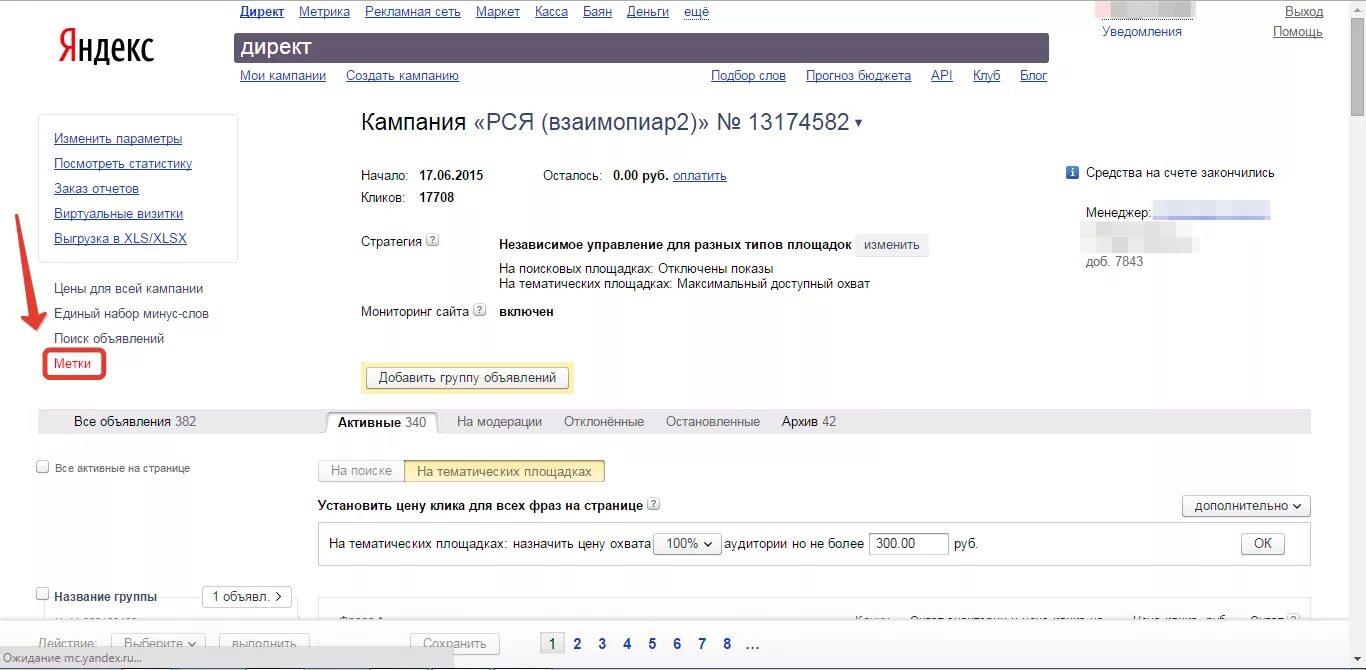Open the API link

[x=942, y=76]
